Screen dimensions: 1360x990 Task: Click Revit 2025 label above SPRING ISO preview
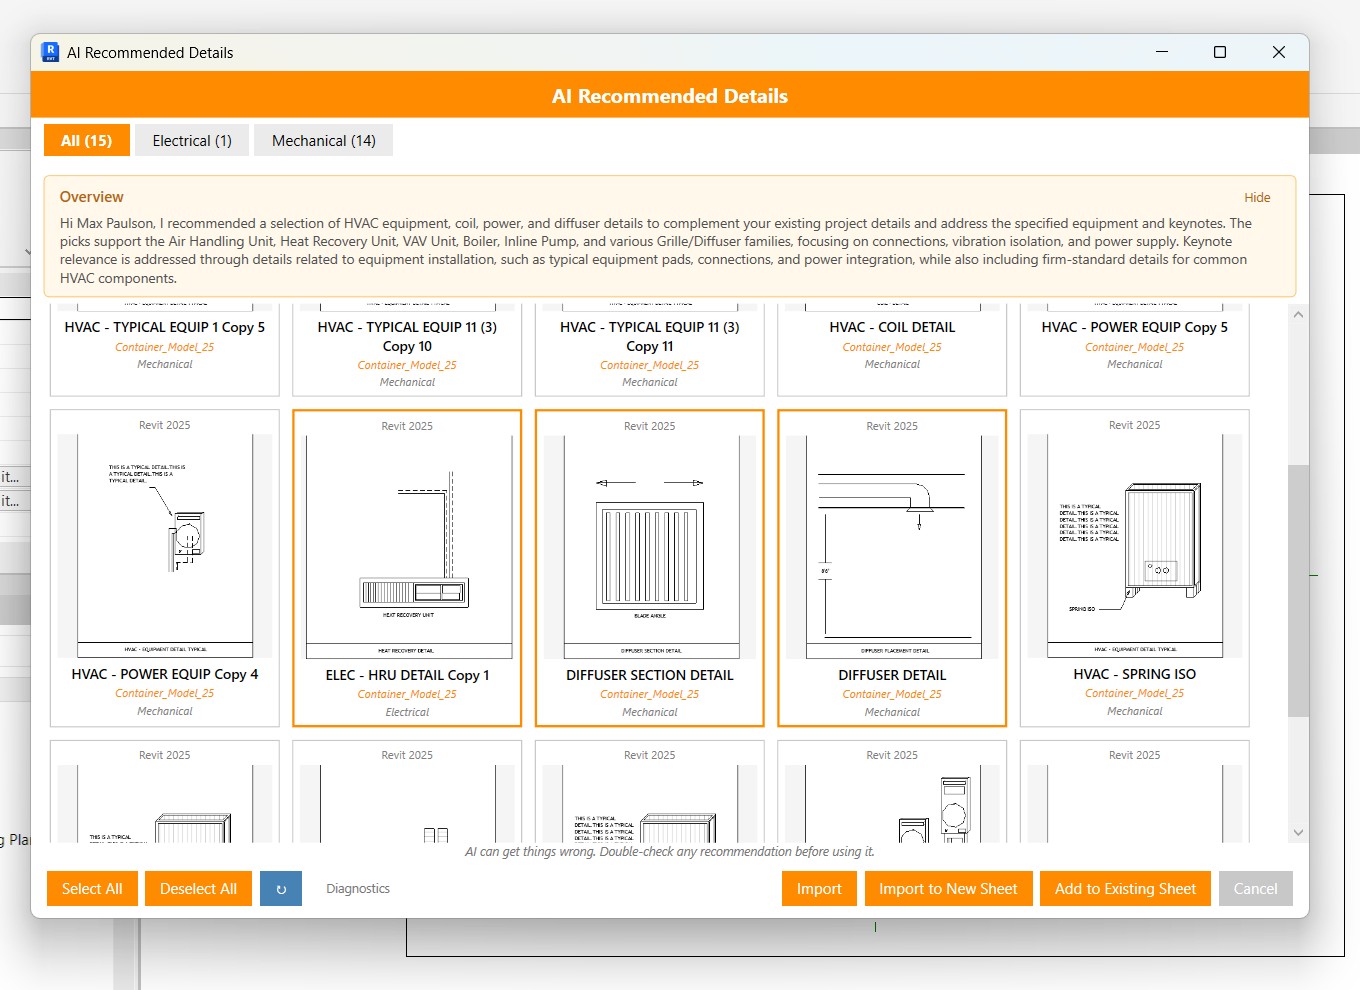click(1135, 425)
